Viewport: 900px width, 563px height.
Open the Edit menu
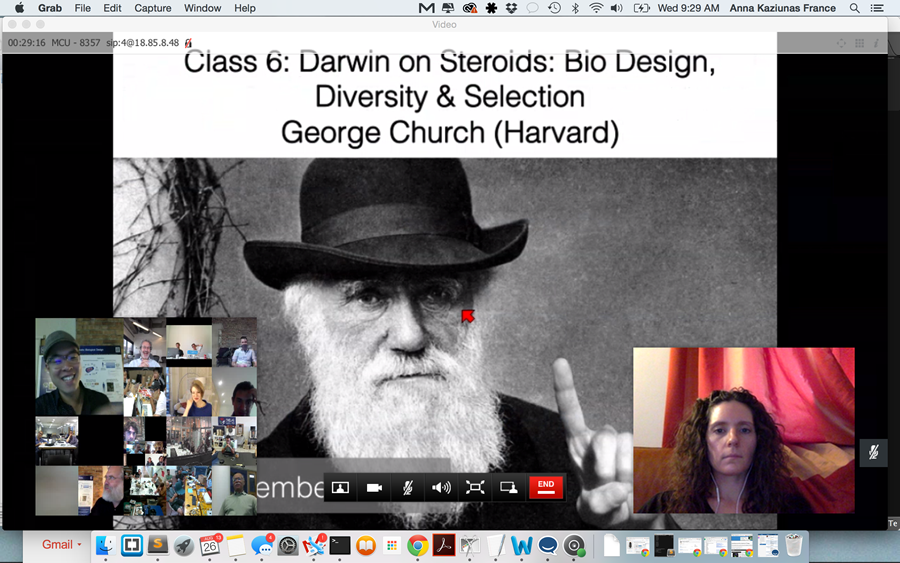[112, 8]
